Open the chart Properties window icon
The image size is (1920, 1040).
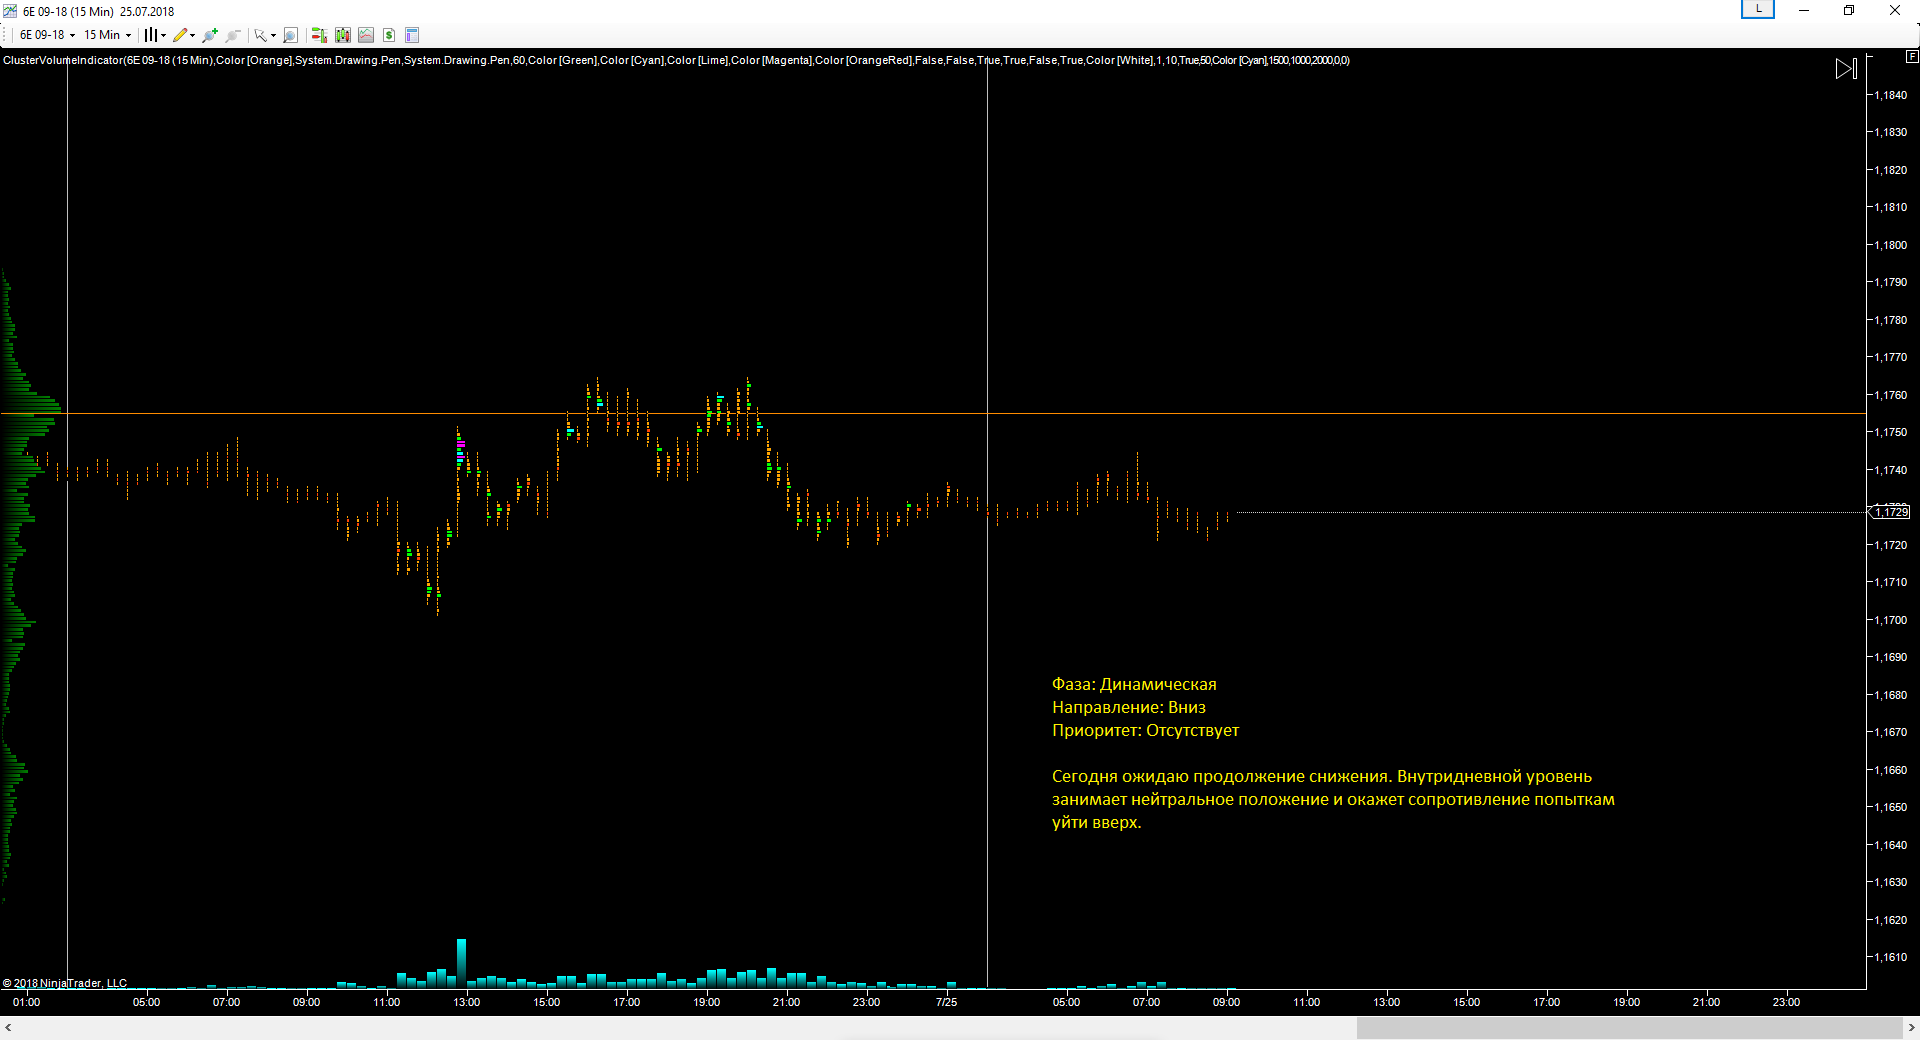(412, 35)
